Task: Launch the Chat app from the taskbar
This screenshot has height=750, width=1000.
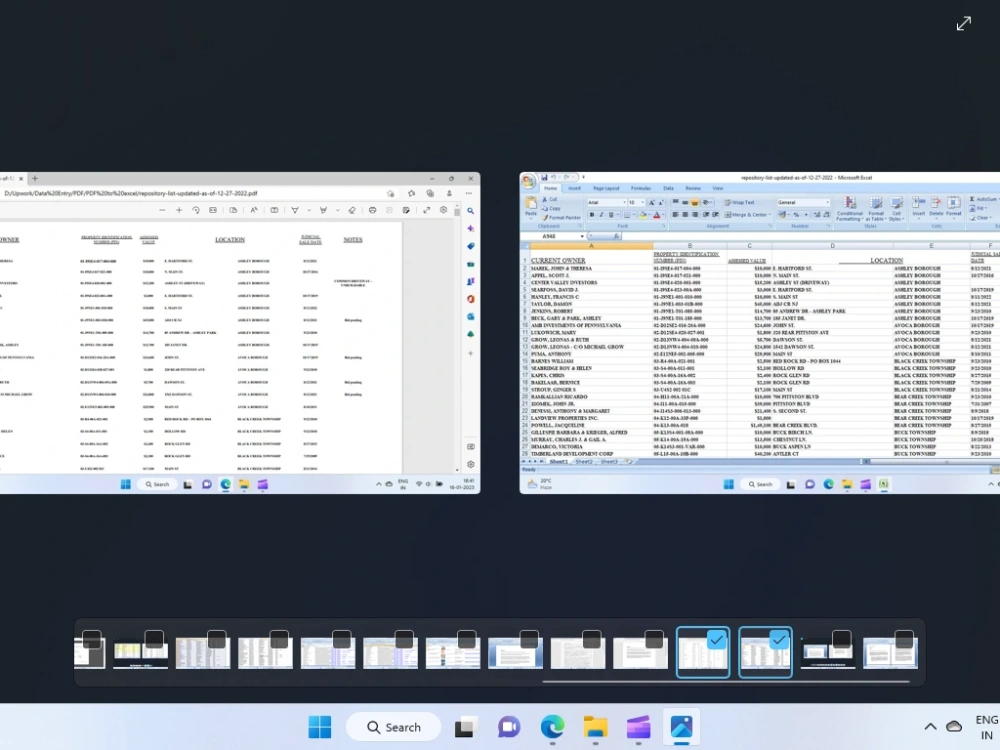Action: [509, 726]
